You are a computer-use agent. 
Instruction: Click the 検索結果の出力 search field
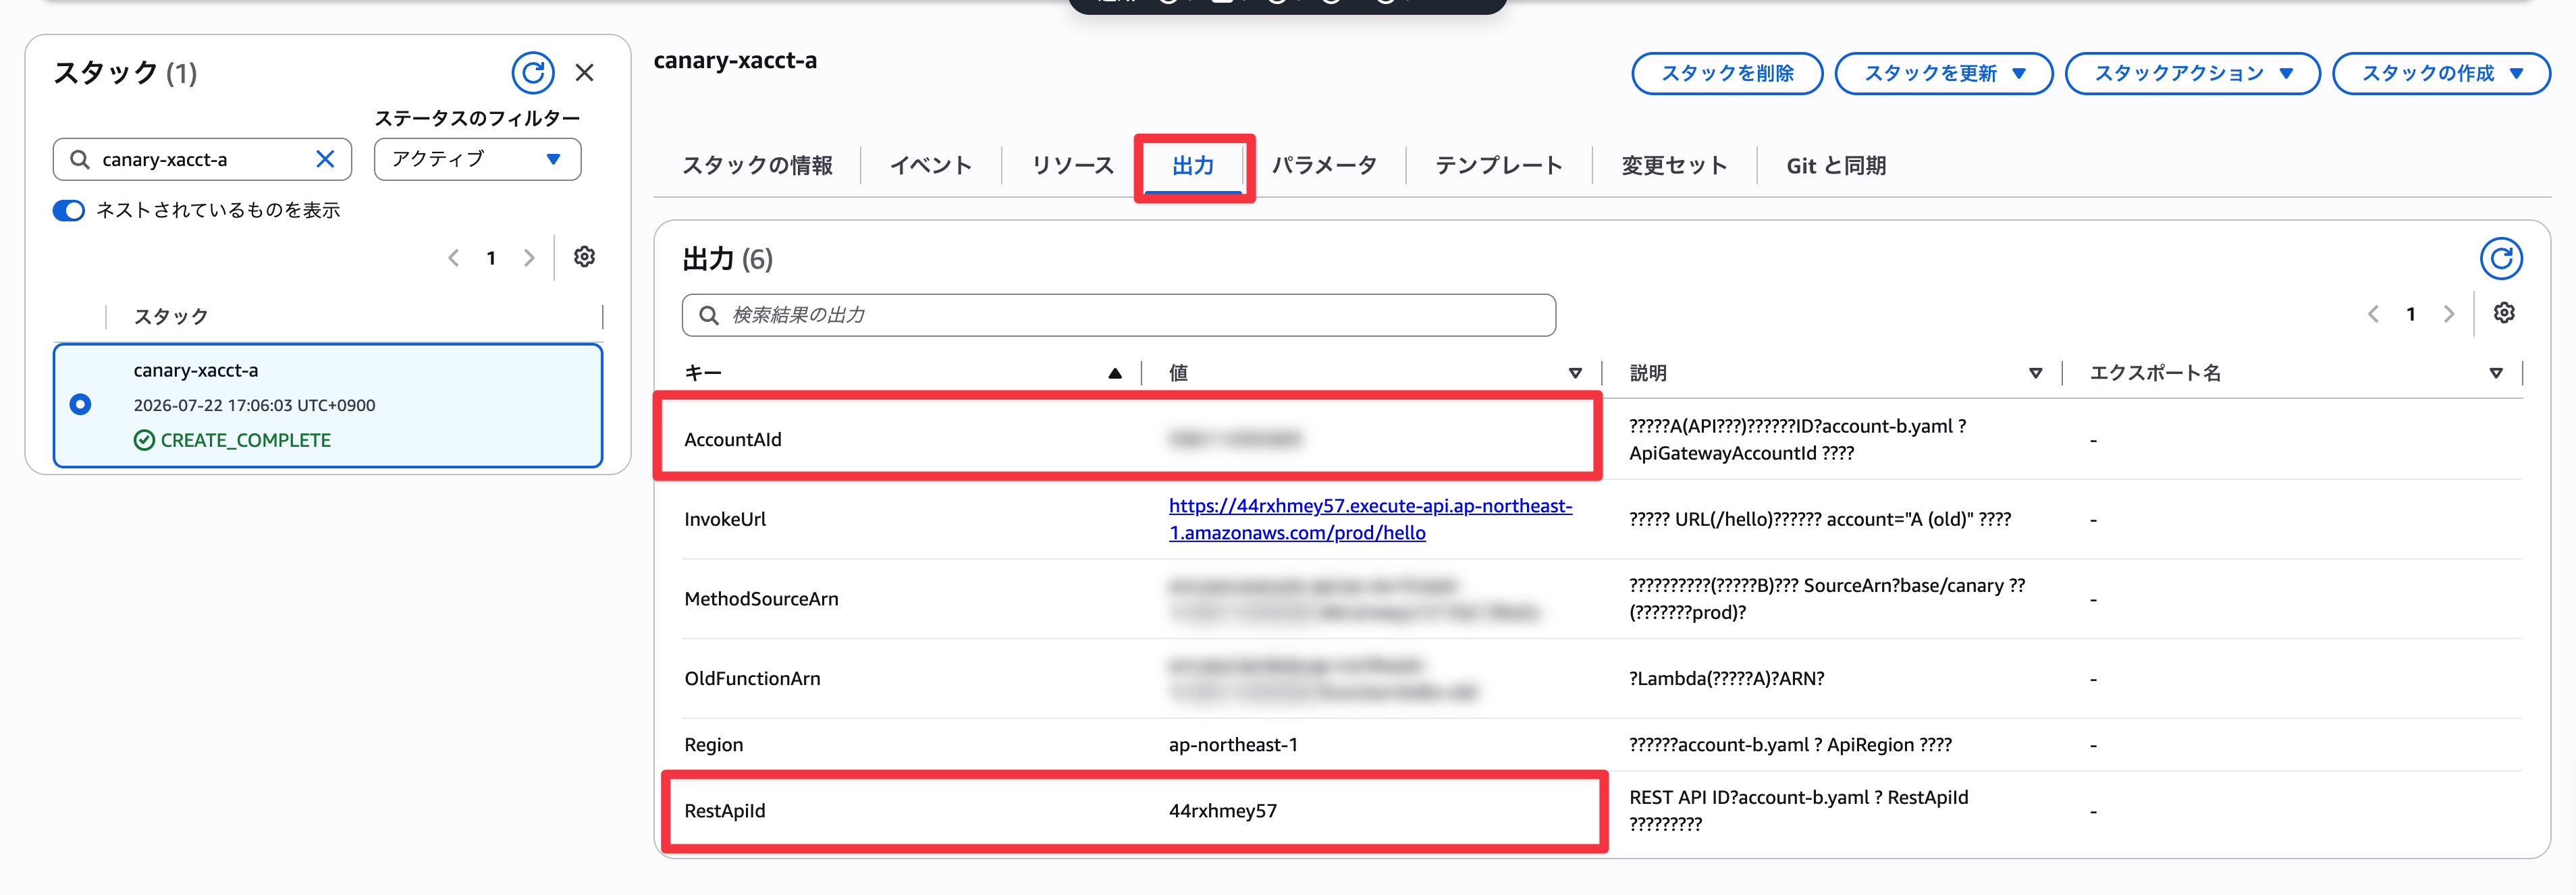tap(1118, 315)
